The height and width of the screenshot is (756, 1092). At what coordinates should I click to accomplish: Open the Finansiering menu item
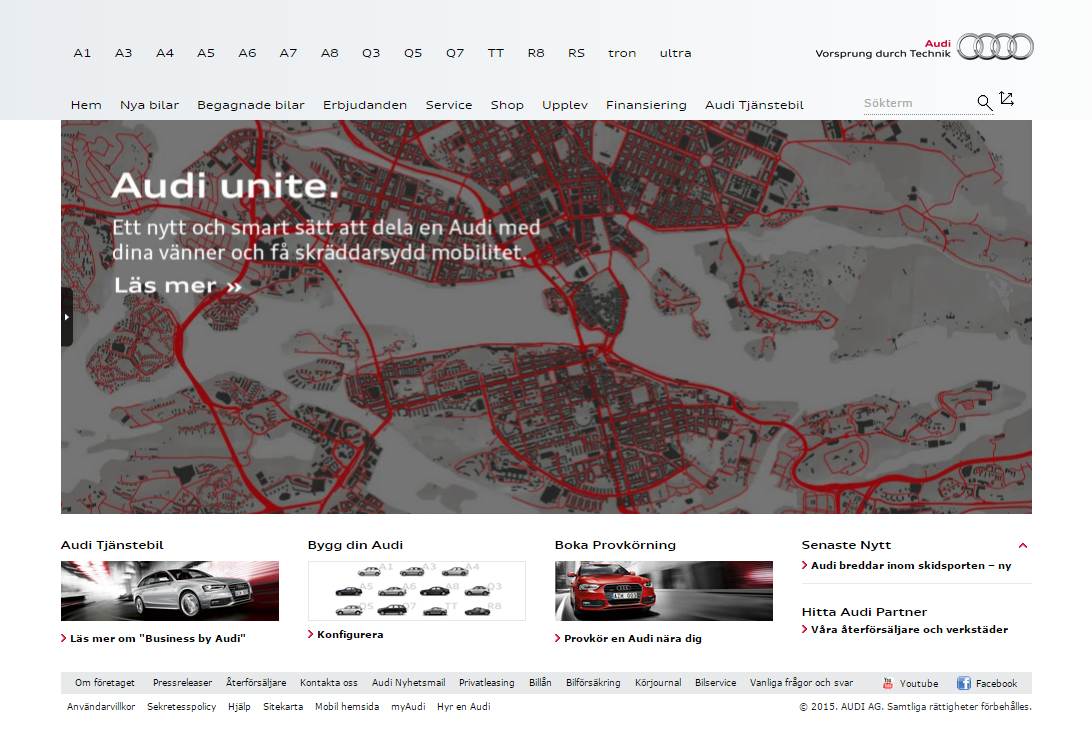[646, 105]
